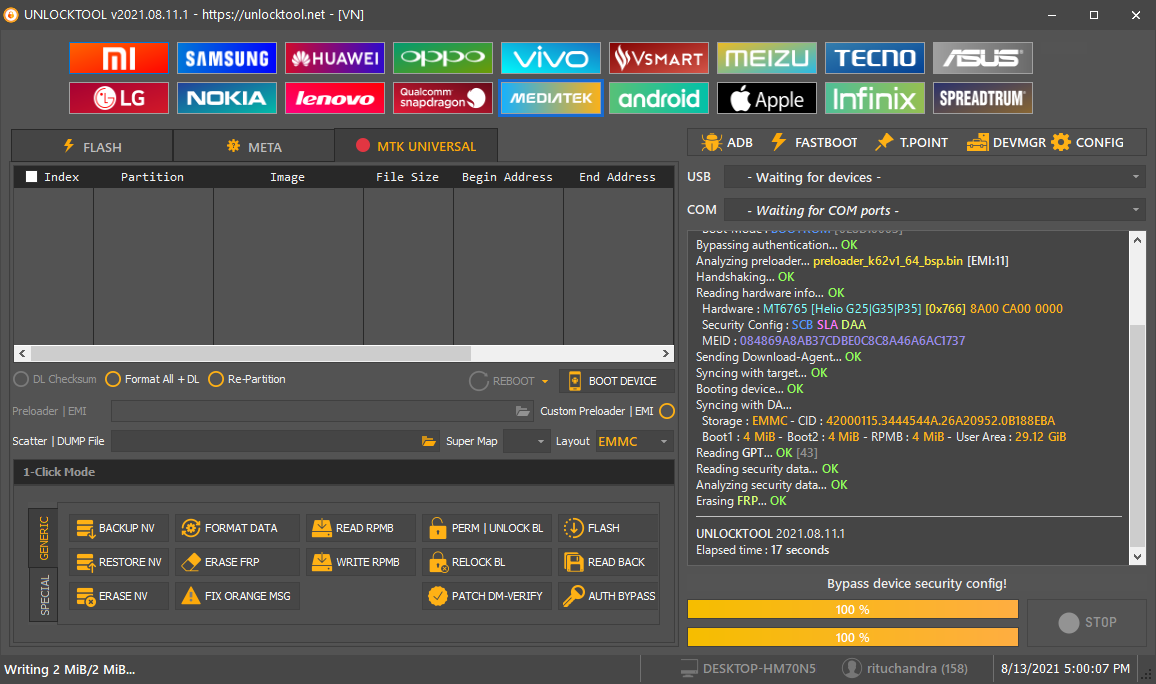Viewport: 1156px width, 684px height.
Task: Switch to the META tab
Action: (x=254, y=147)
